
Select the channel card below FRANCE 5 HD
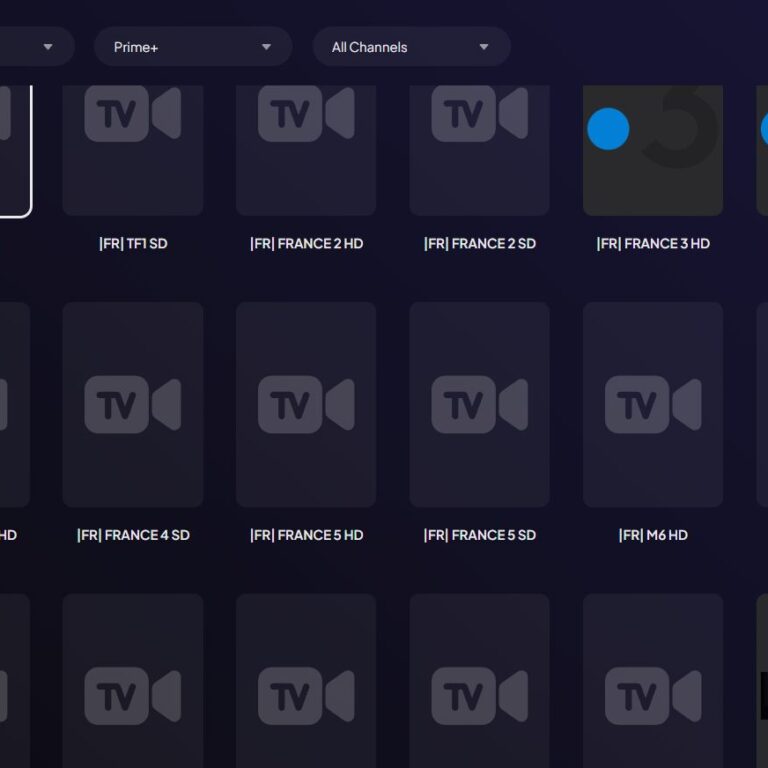pyautogui.click(x=306, y=681)
